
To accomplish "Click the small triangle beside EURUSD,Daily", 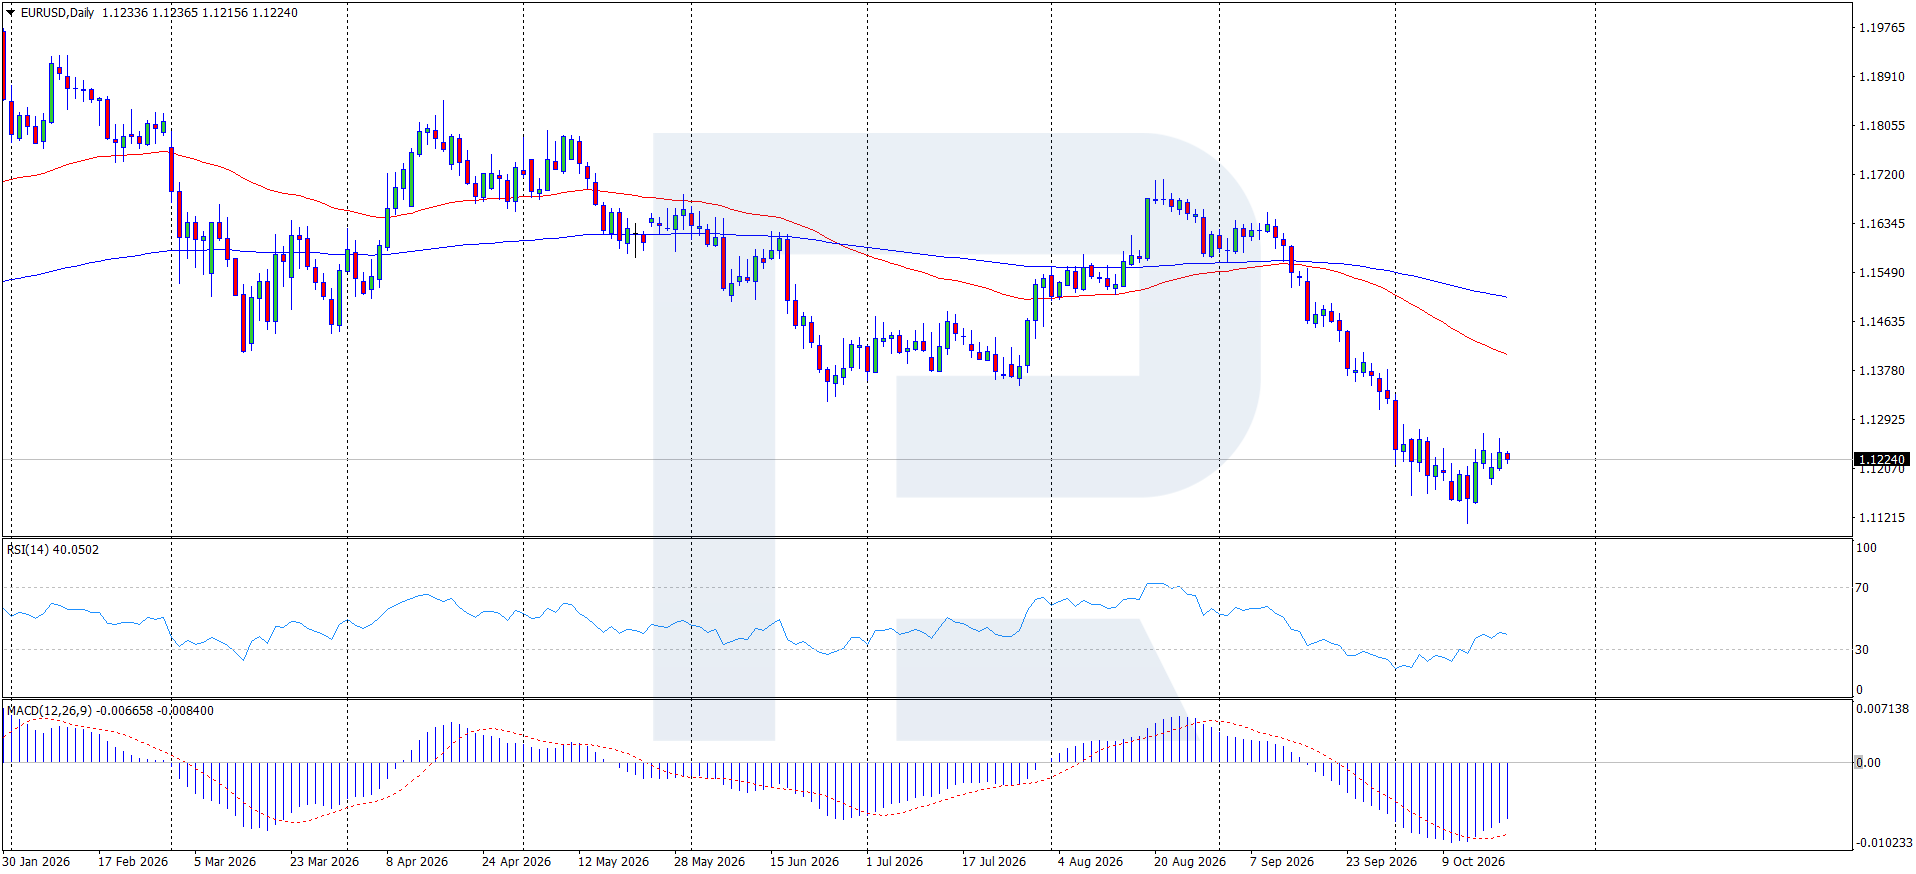I will (x=11, y=13).
